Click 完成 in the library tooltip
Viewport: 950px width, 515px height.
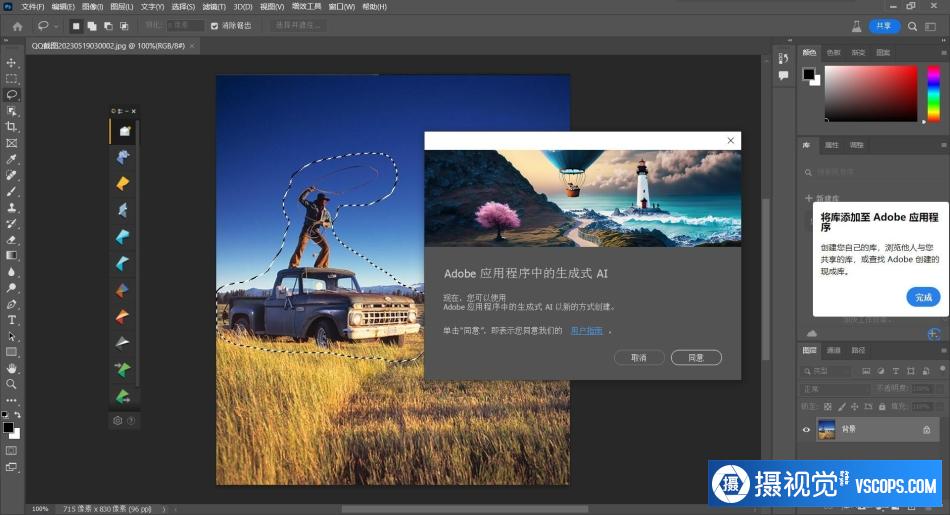click(x=923, y=297)
